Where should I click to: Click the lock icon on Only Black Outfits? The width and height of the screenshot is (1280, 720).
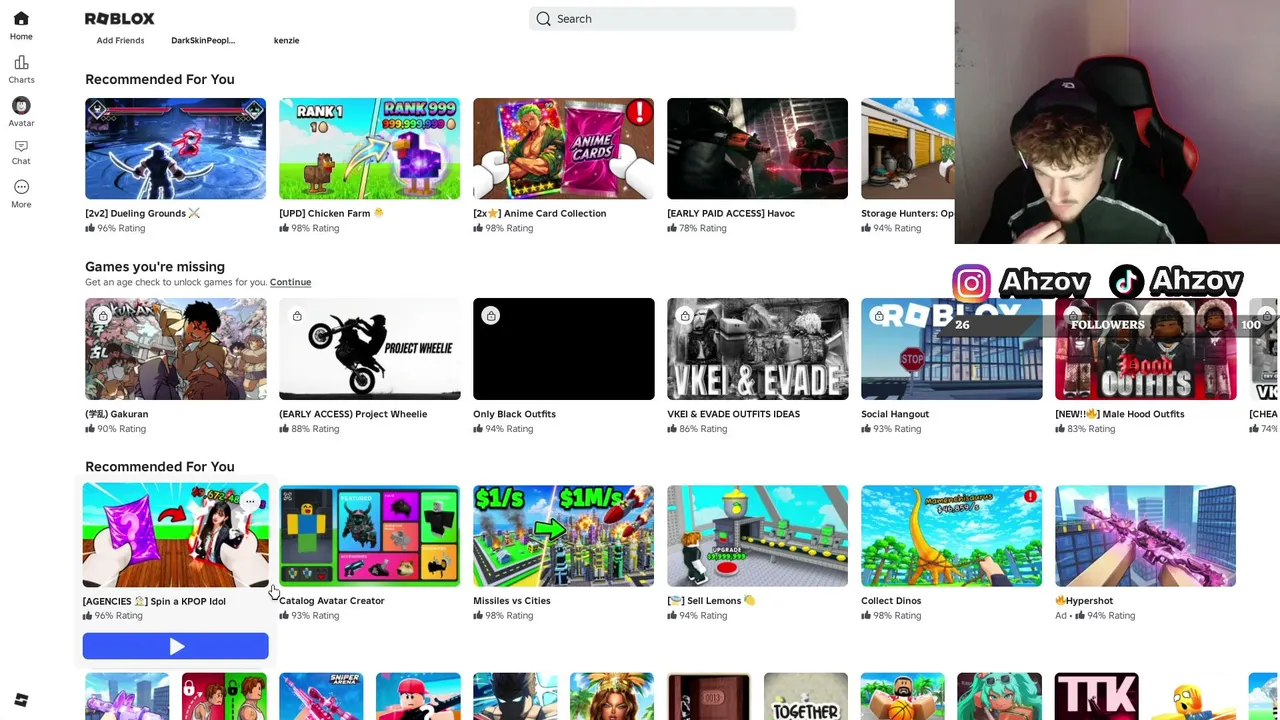(x=491, y=316)
